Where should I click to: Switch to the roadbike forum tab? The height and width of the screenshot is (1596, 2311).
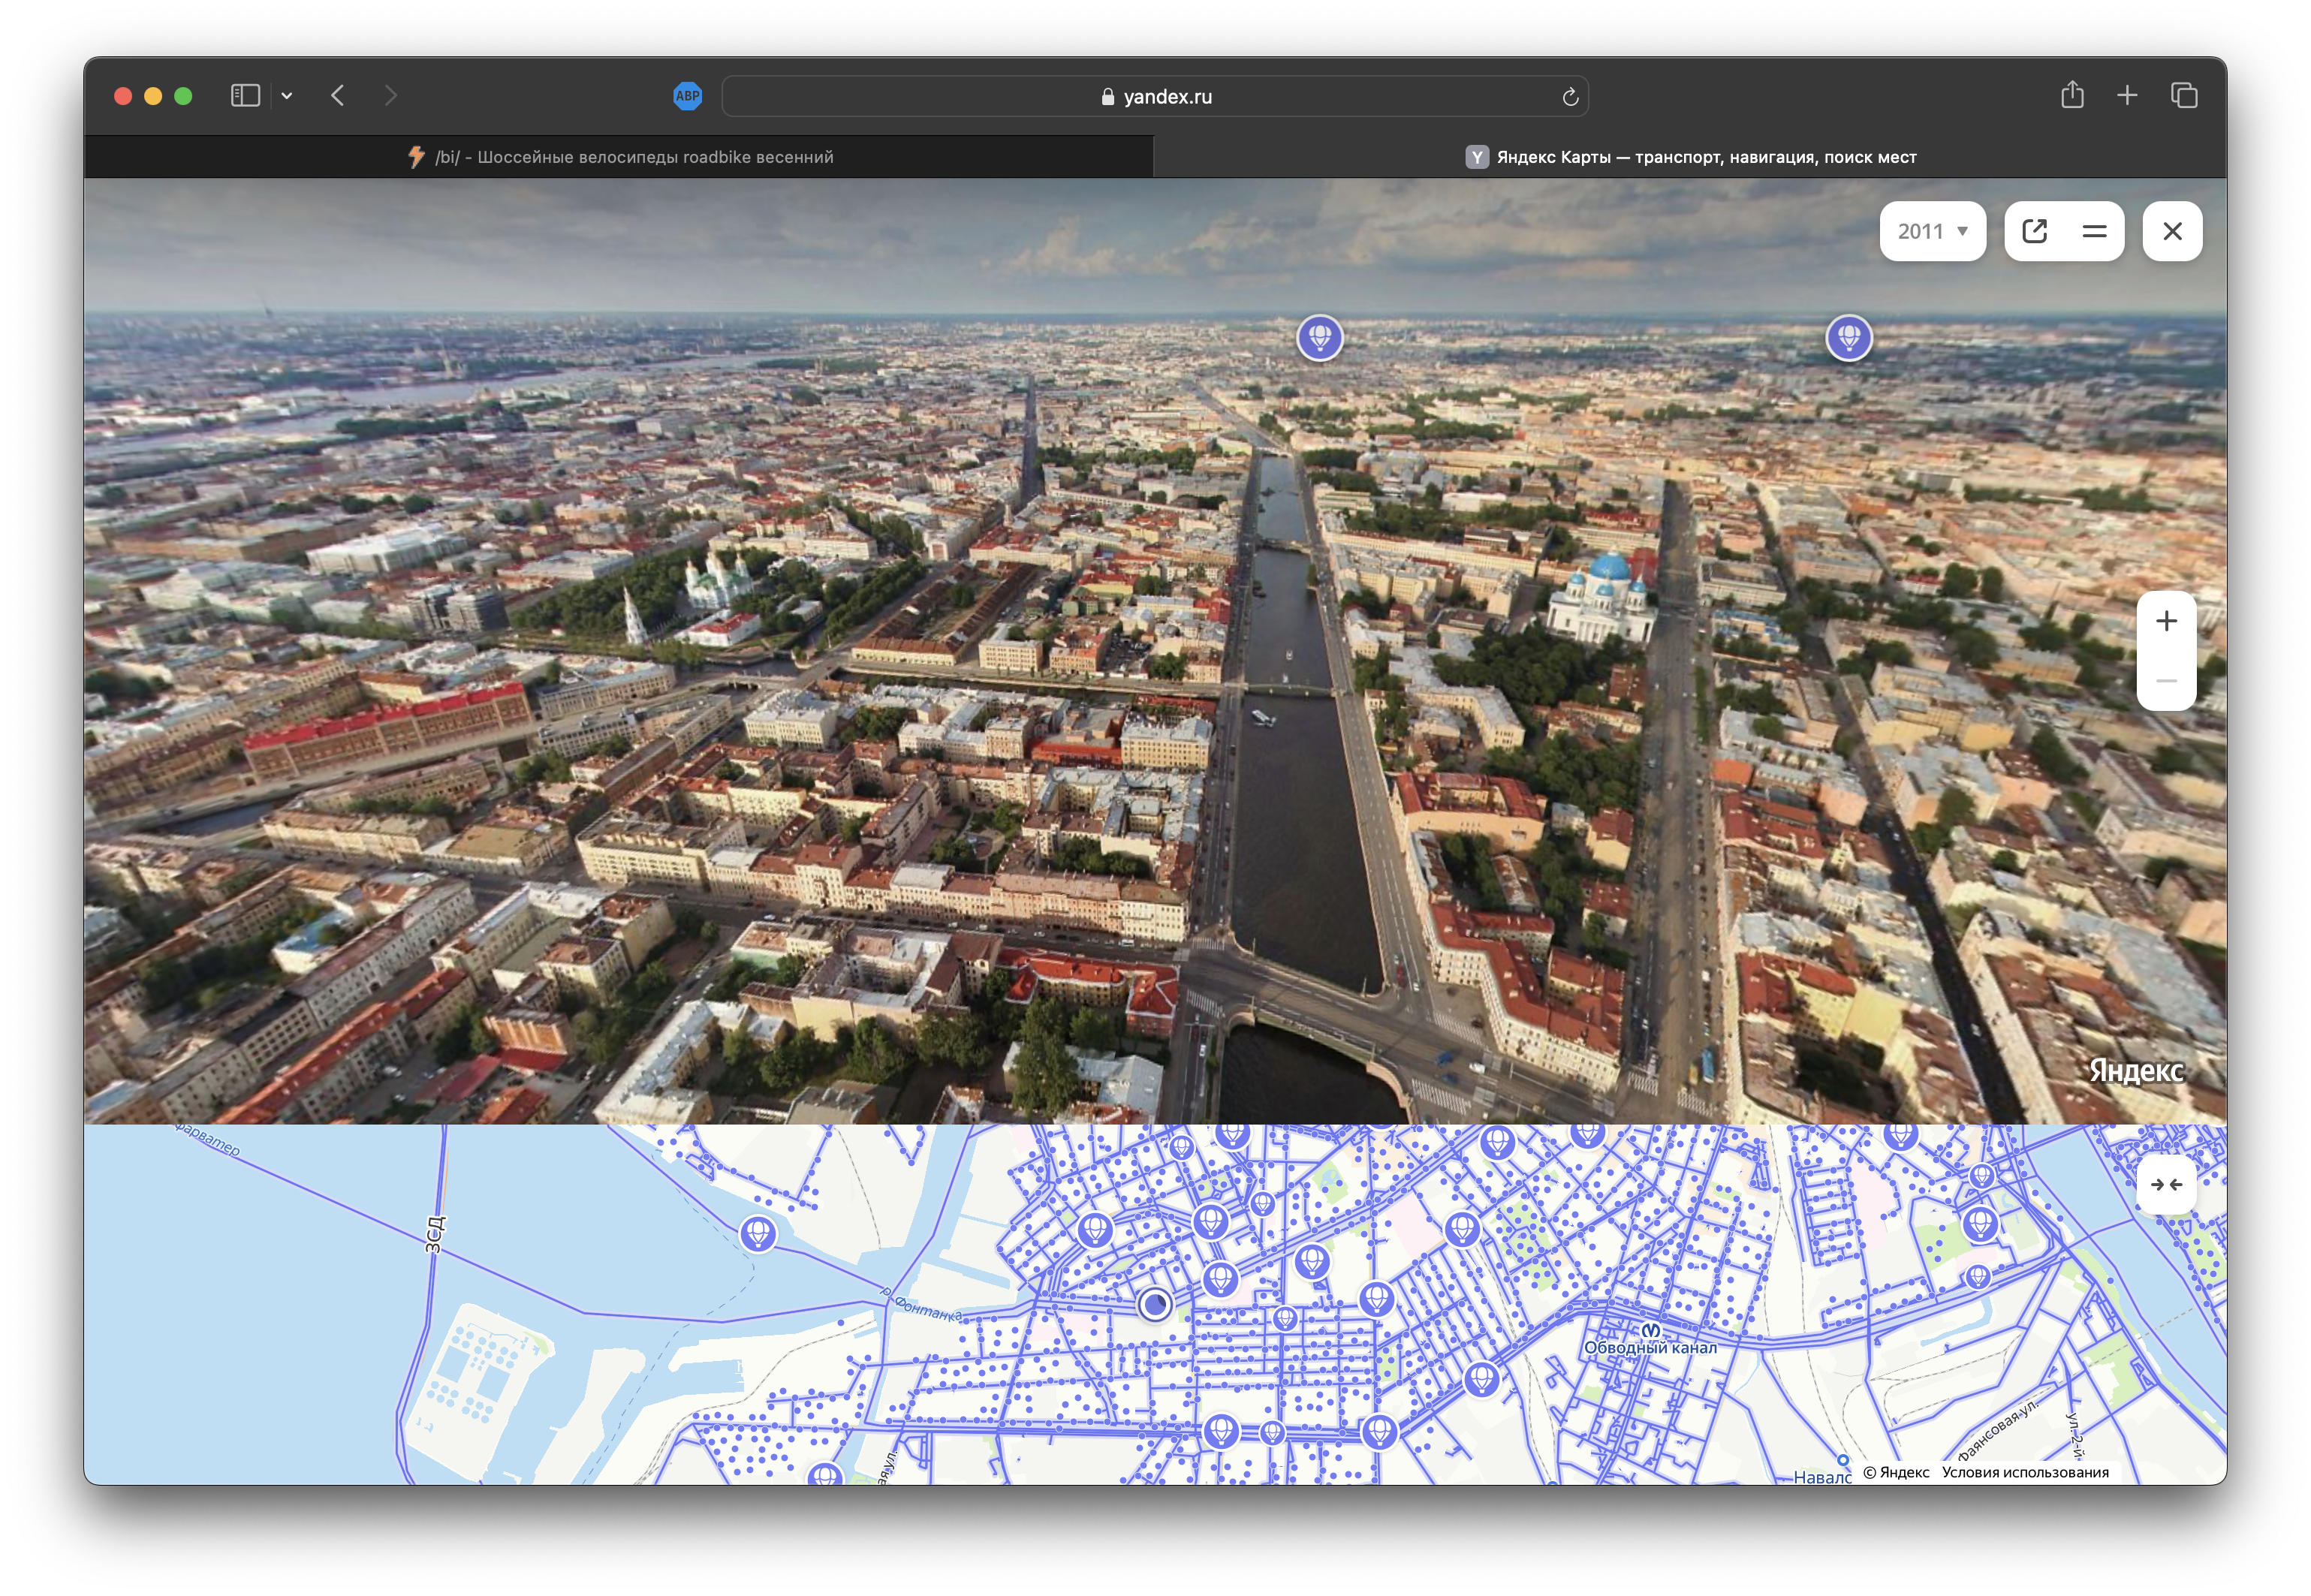click(620, 157)
